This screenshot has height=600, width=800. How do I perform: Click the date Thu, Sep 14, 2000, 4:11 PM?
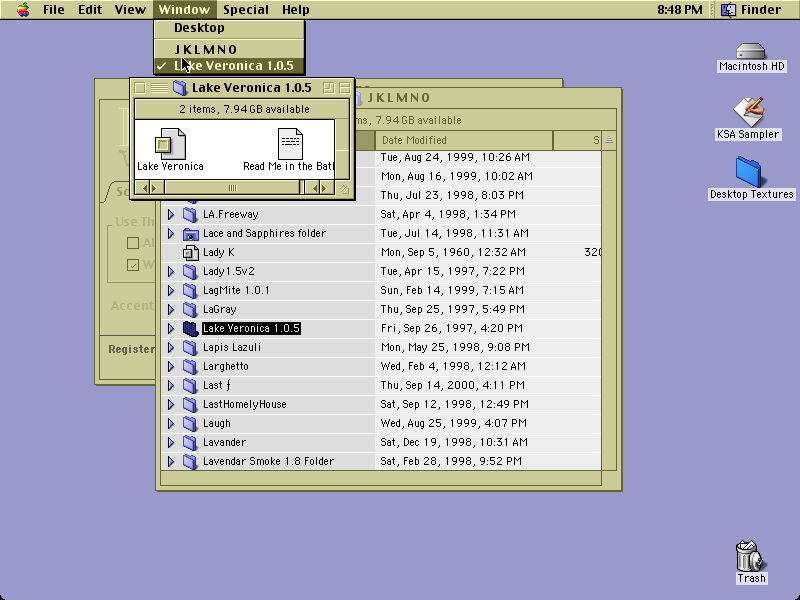coord(452,385)
